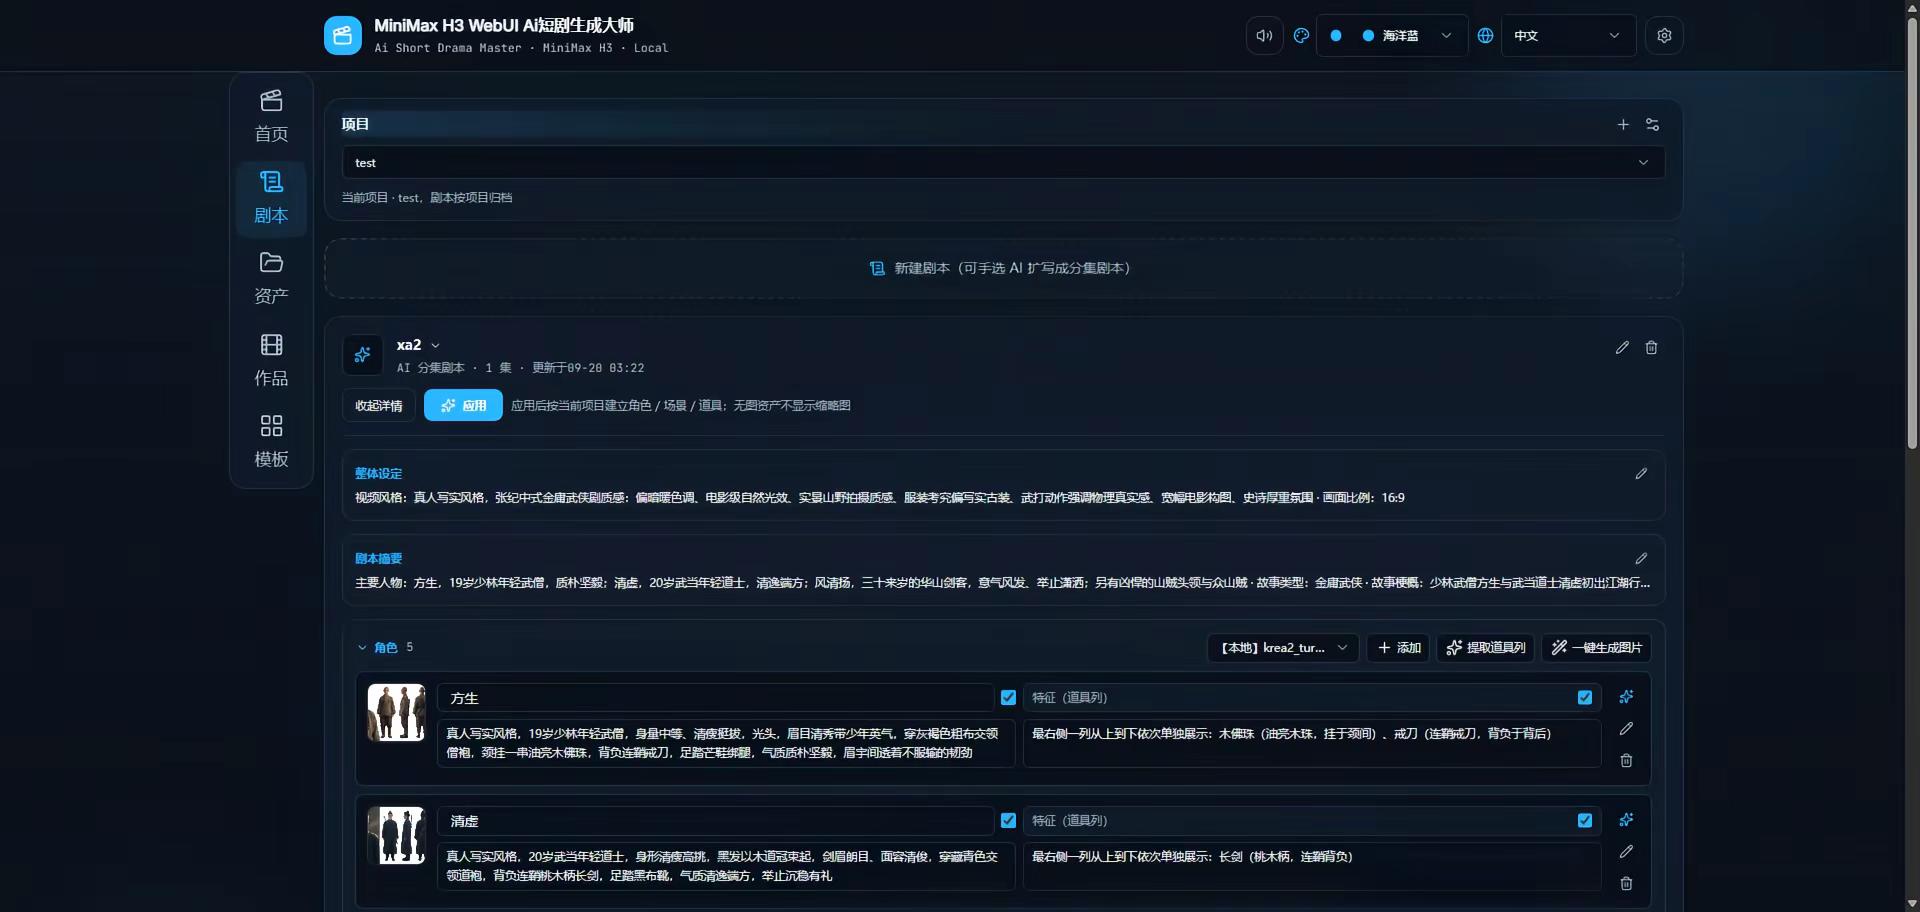The height and width of the screenshot is (912, 1920).
Task: Click the MiniMax app logo icon
Action: click(342, 36)
